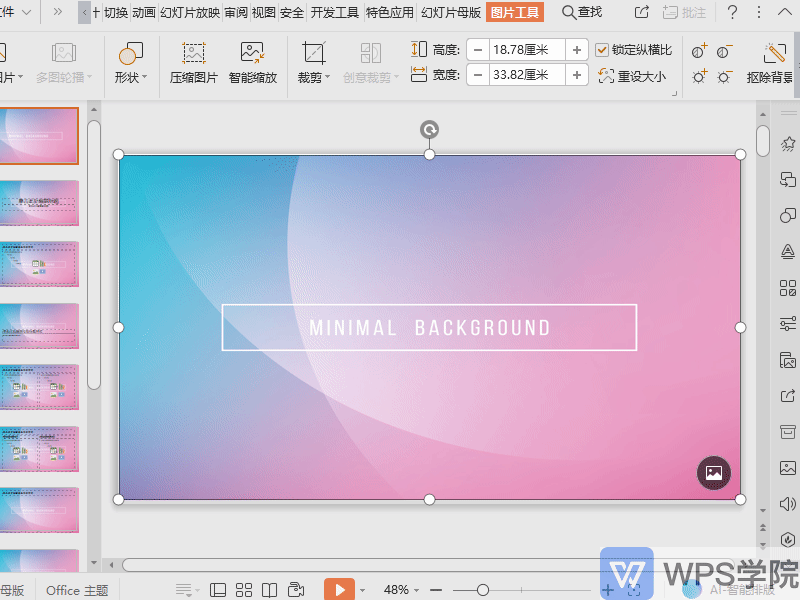Viewport: 800px width, 600px height.
Task: Open the 压缩图片 compress picture tool
Action: click(x=193, y=63)
